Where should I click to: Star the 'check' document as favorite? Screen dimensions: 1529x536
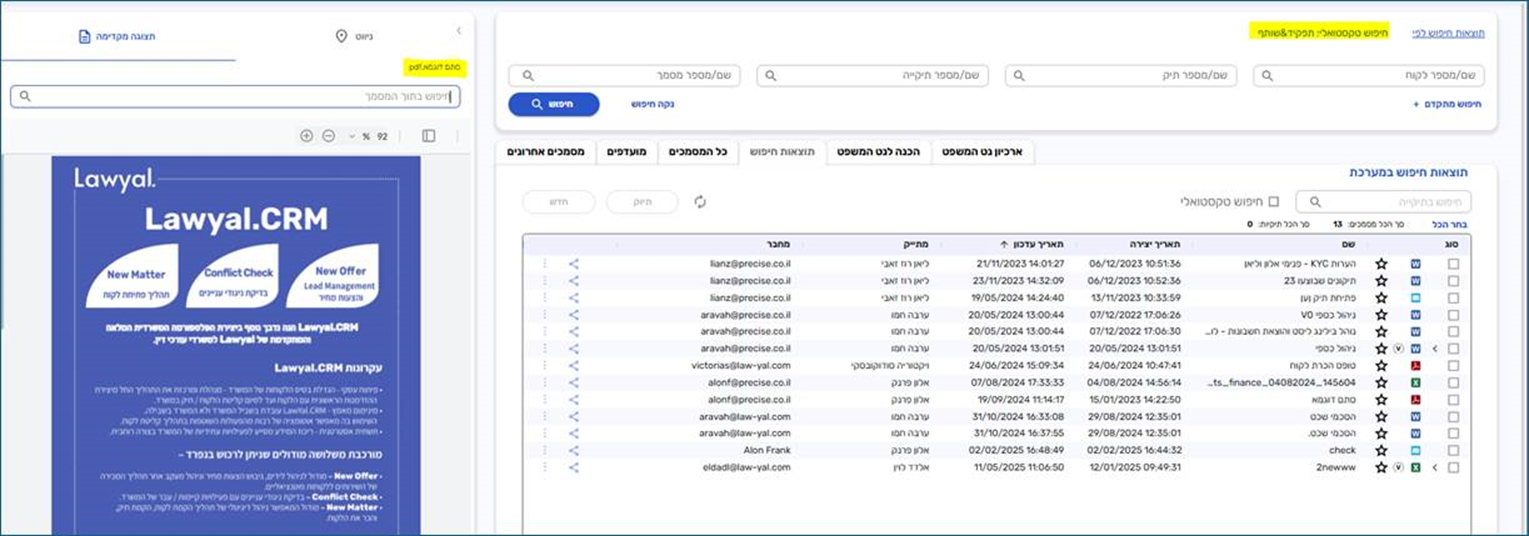(1381, 450)
